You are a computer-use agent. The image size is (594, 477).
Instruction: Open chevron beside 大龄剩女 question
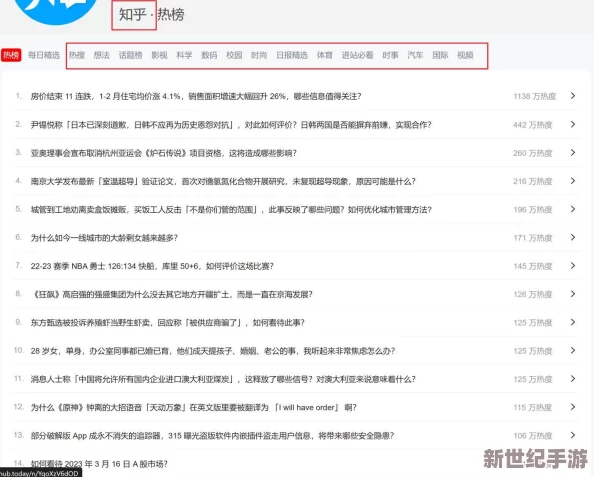coord(573,238)
